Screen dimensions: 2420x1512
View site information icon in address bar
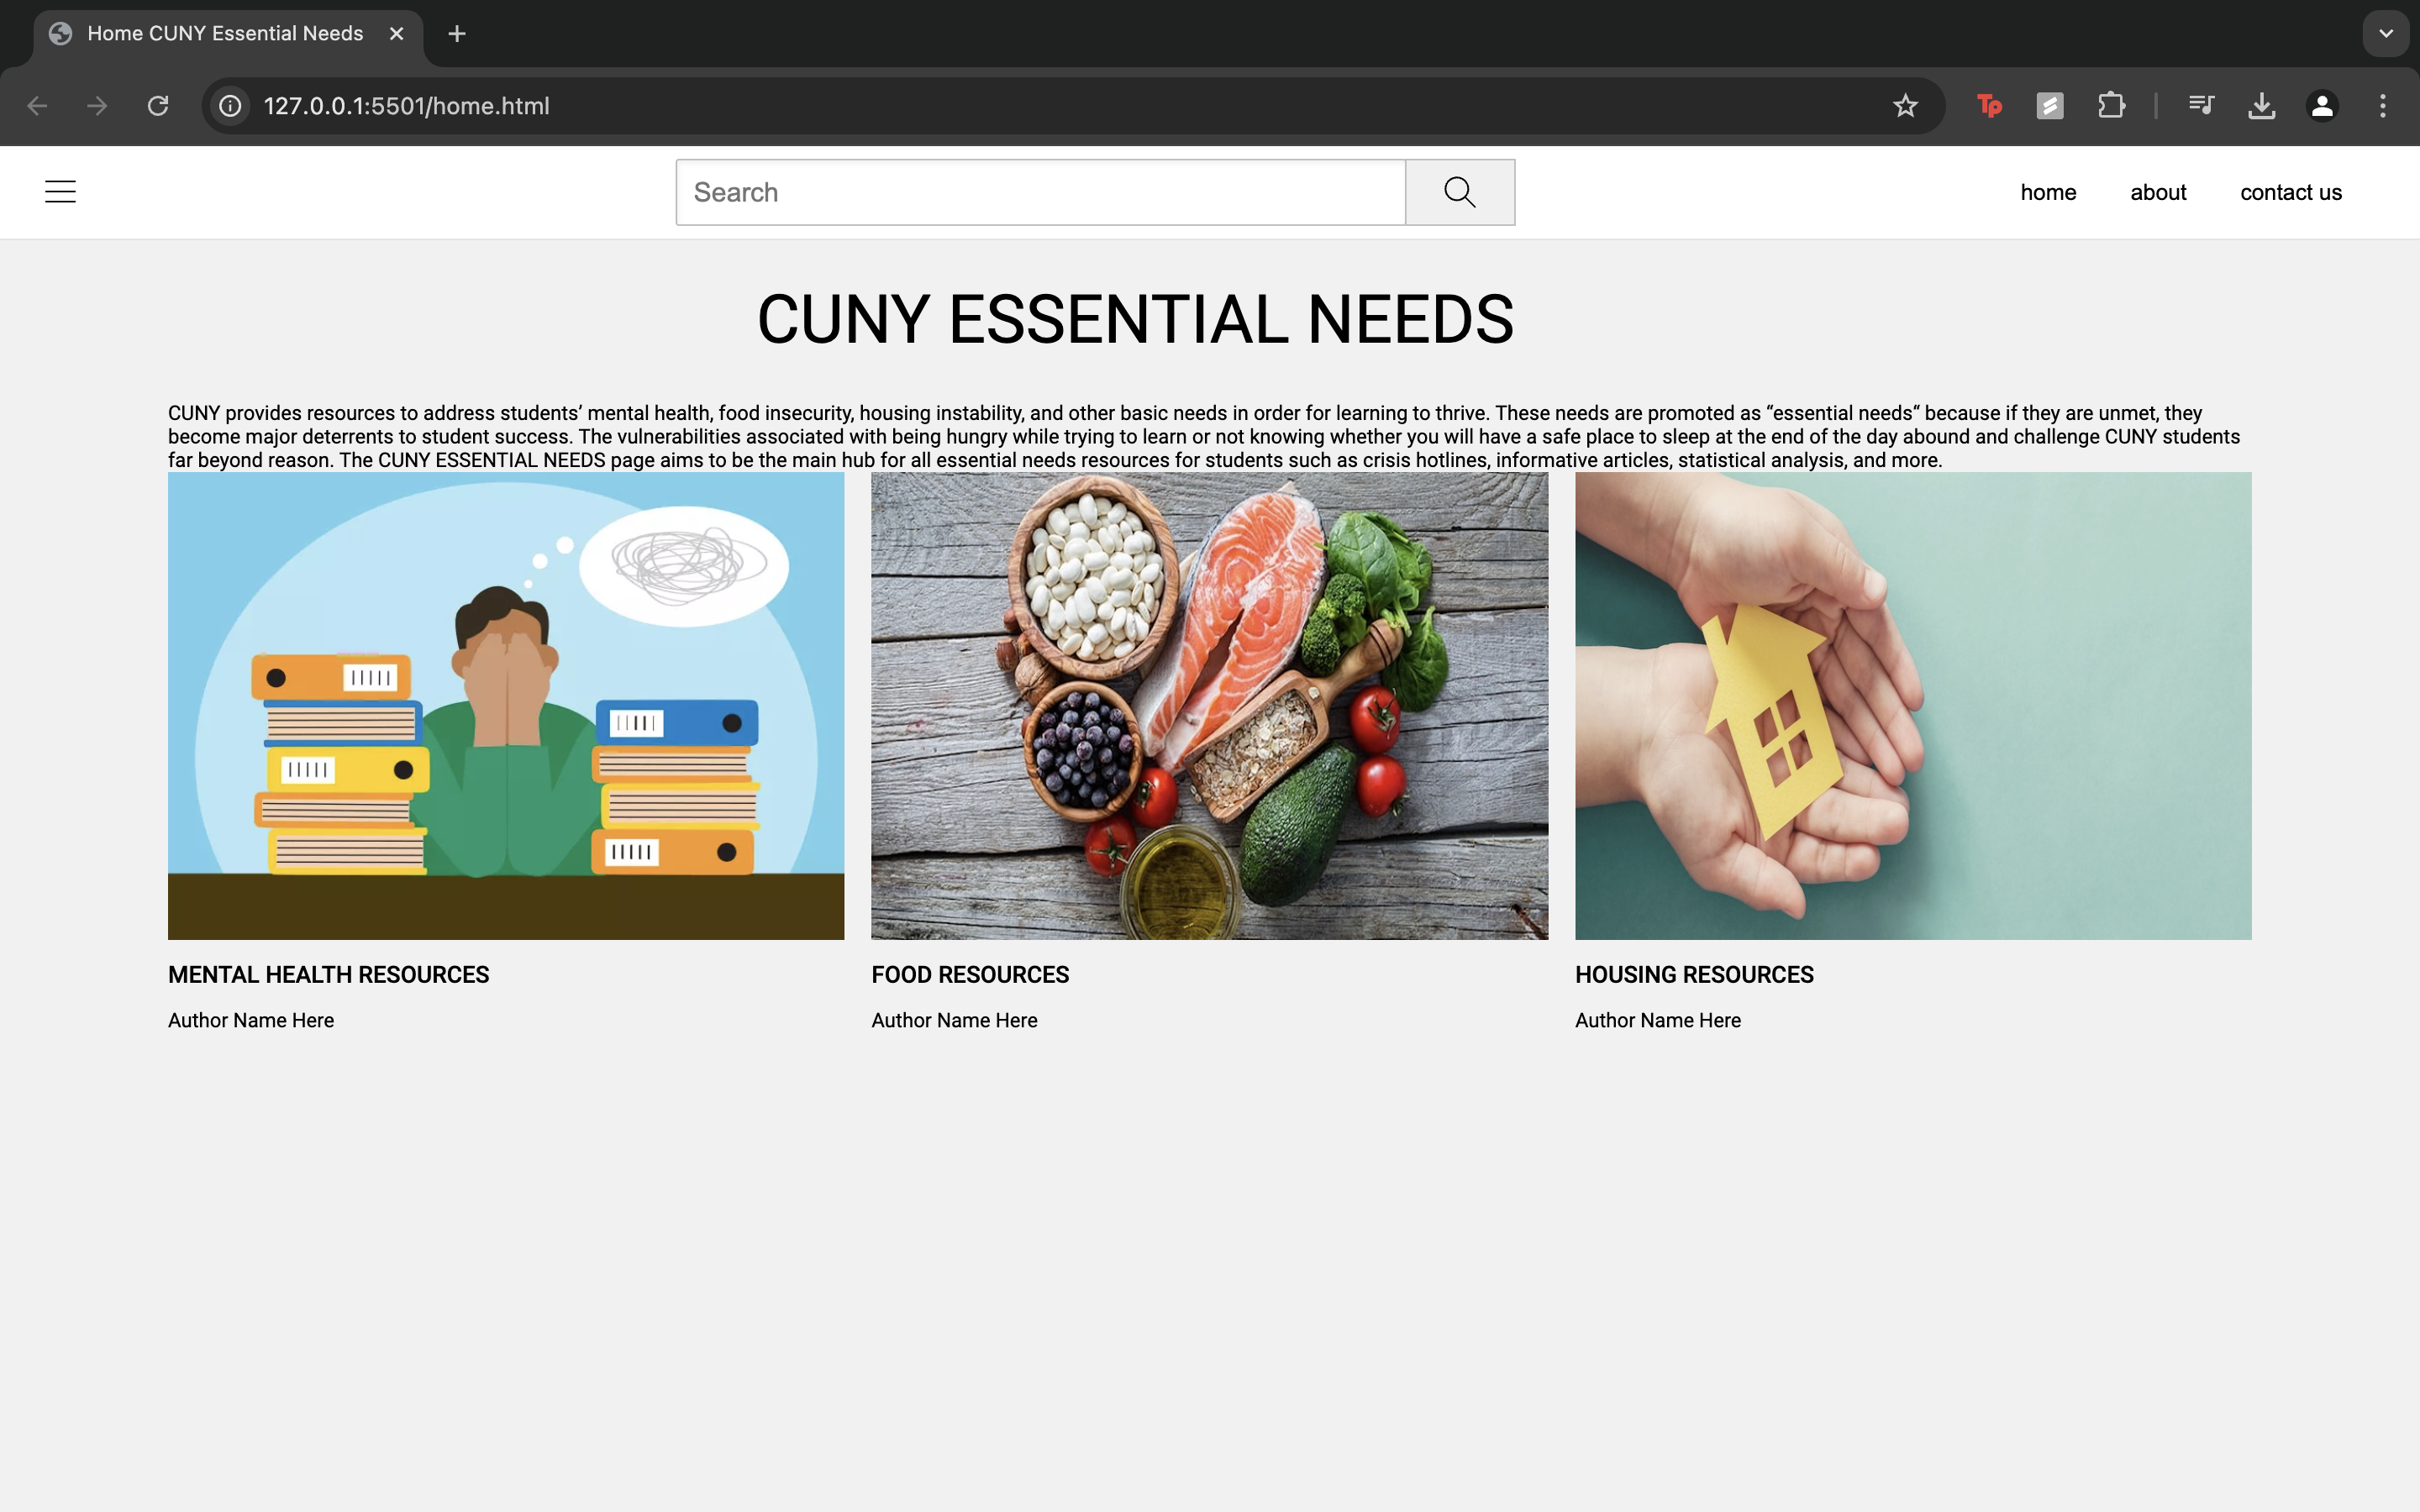pyautogui.click(x=231, y=106)
